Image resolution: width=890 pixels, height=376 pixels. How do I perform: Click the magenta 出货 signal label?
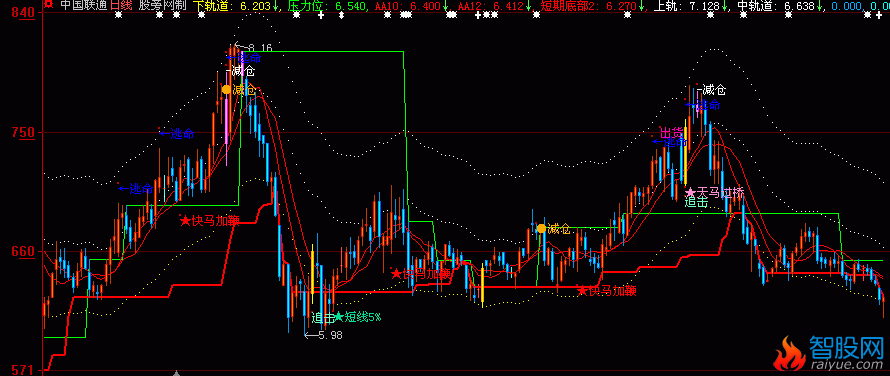tap(671, 132)
